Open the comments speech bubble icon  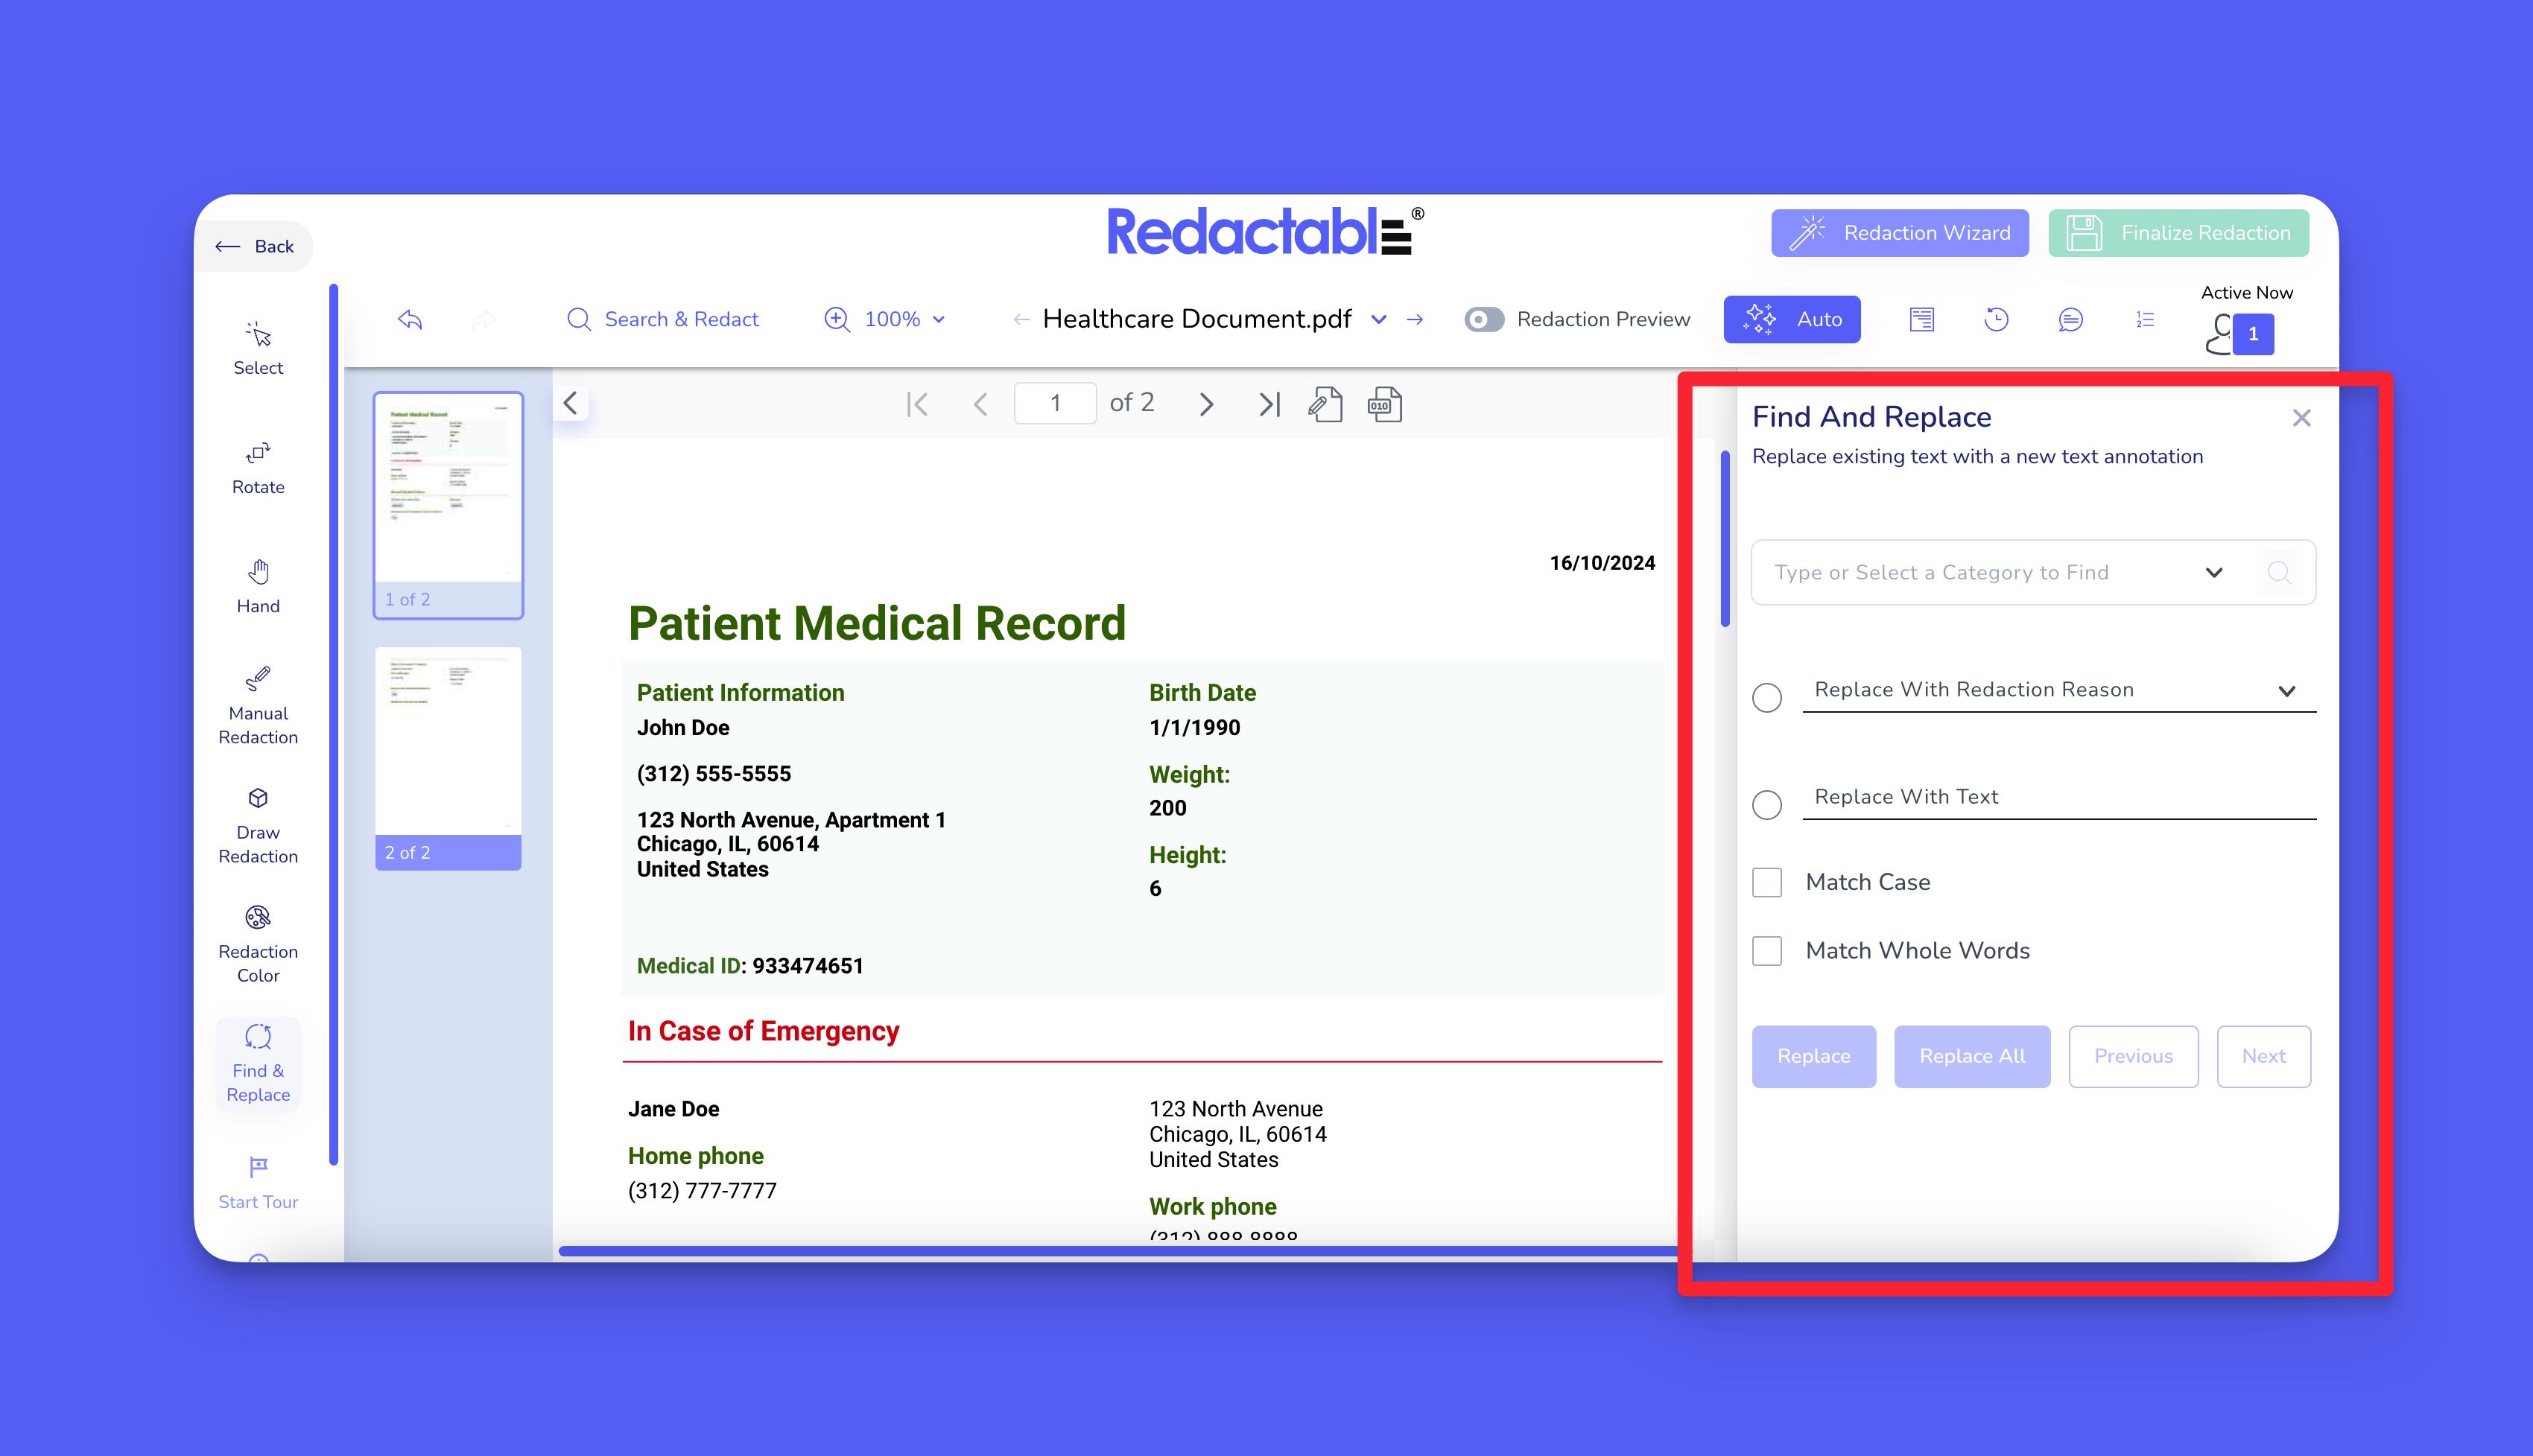[2070, 319]
